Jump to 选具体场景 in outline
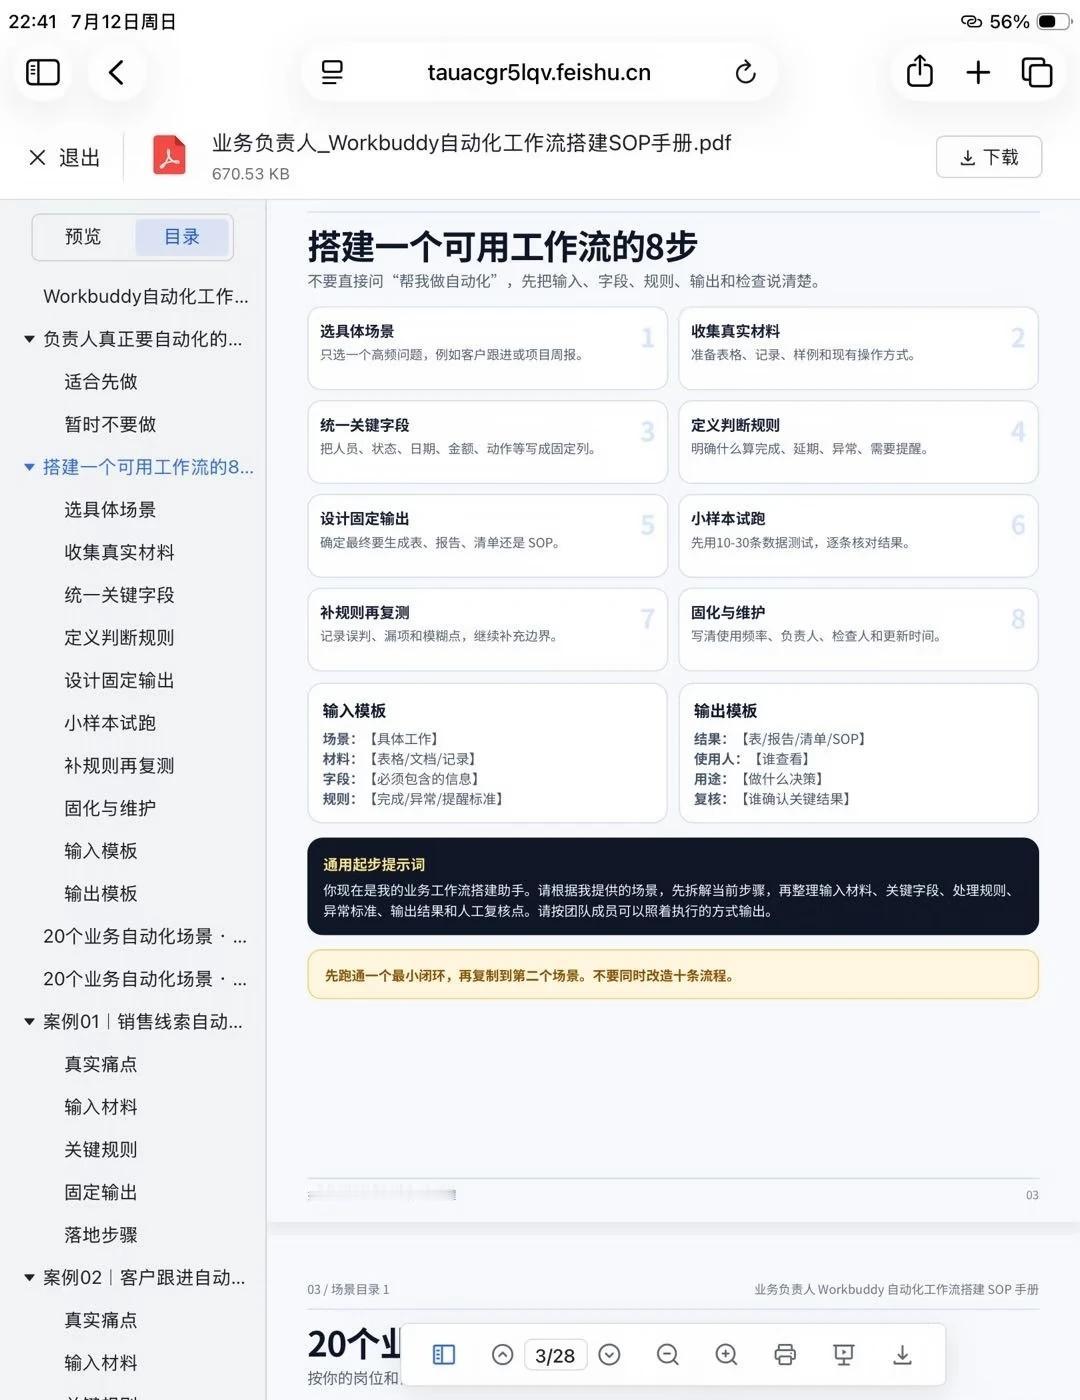 point(110,509)
